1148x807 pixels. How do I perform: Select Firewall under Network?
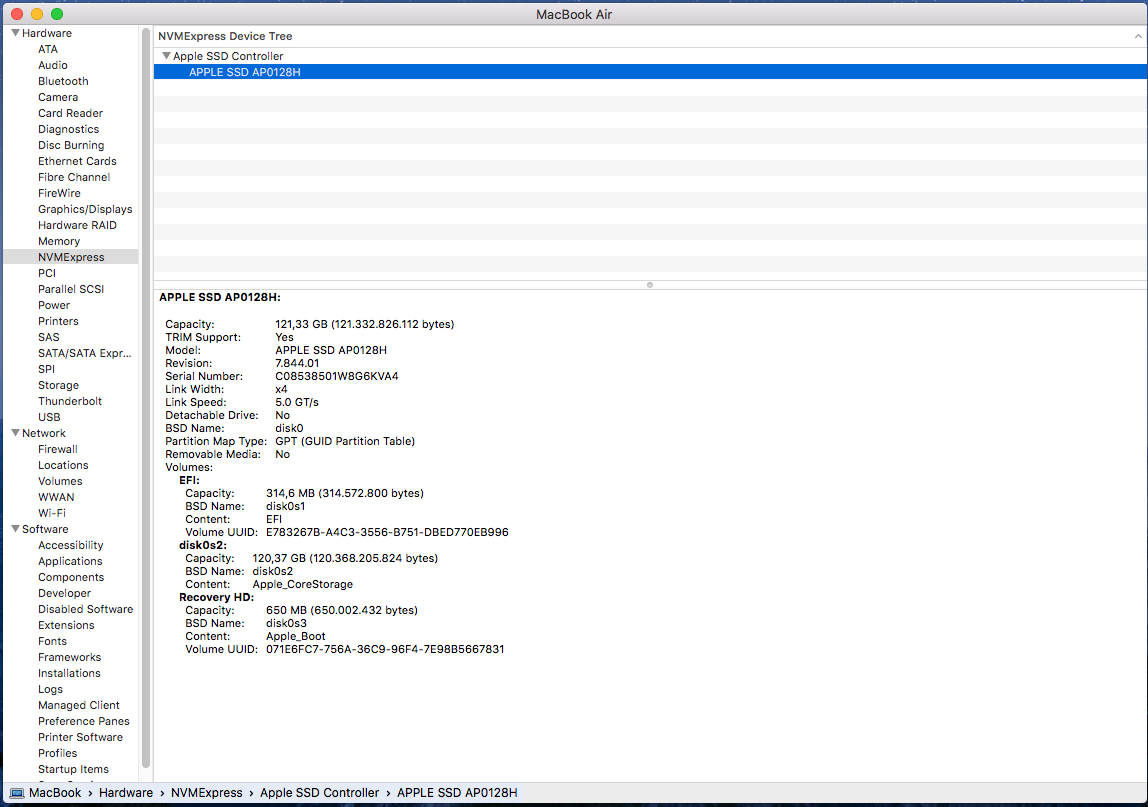click(57, 450)
